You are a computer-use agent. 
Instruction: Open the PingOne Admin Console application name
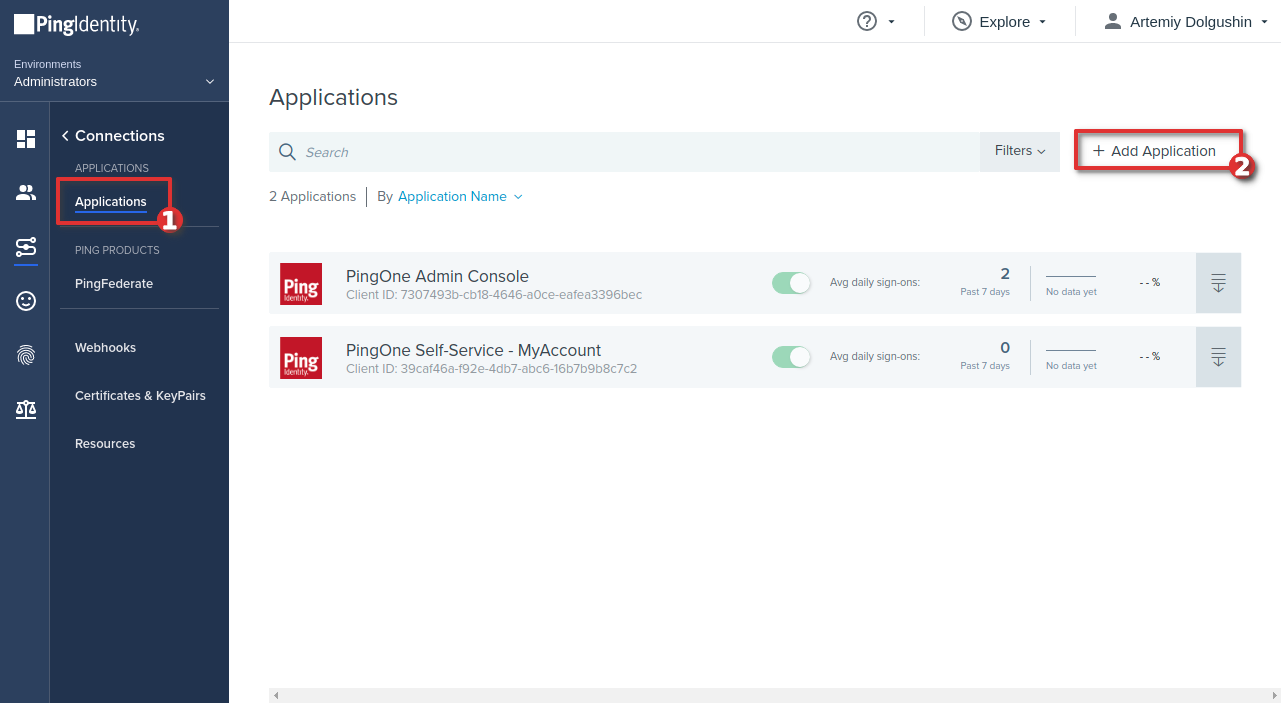[x=437, y=276]
